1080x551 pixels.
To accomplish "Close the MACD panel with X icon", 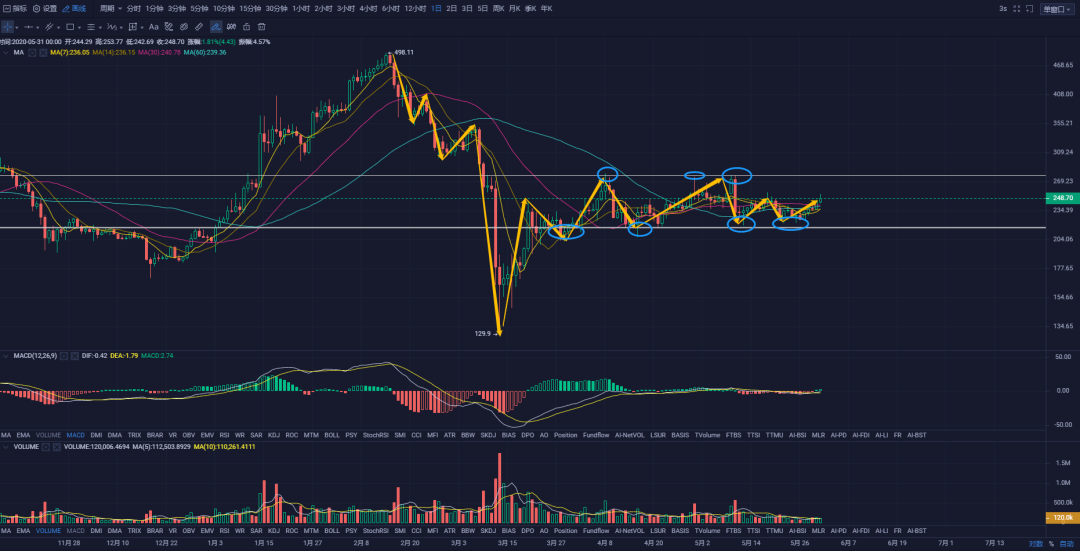I will [x=74, y=356].
